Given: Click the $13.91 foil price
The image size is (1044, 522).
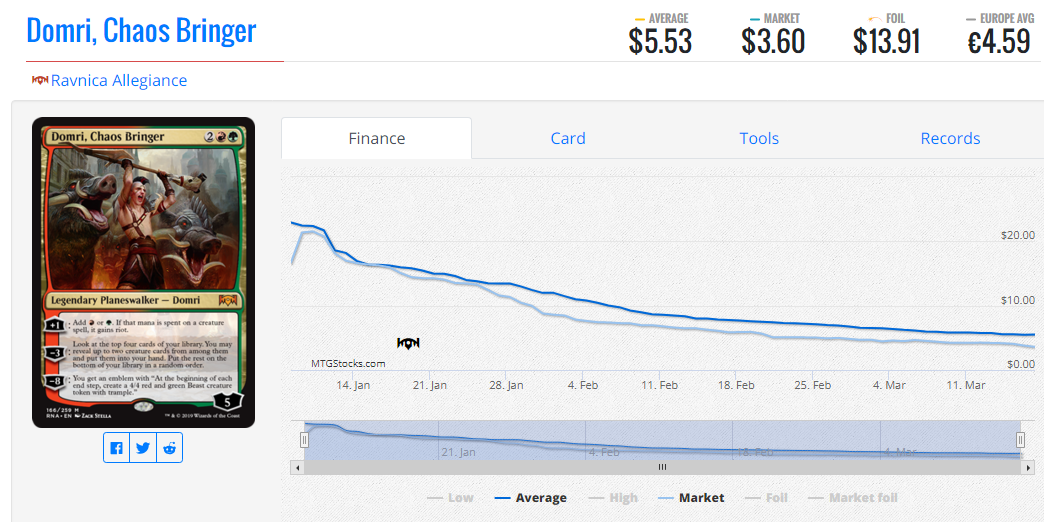Looking at the screenshot, I should pyautogui.click(x=887, y=42).
